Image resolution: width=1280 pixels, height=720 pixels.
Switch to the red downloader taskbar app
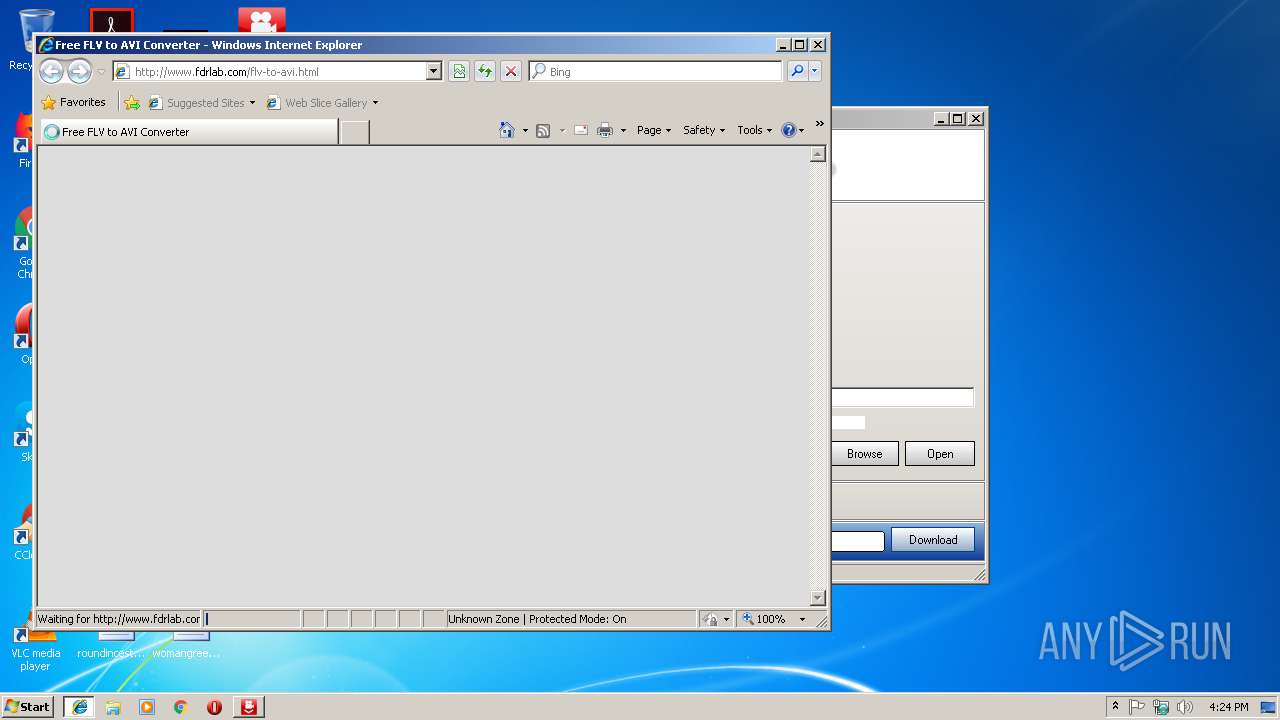coord(249,707)
